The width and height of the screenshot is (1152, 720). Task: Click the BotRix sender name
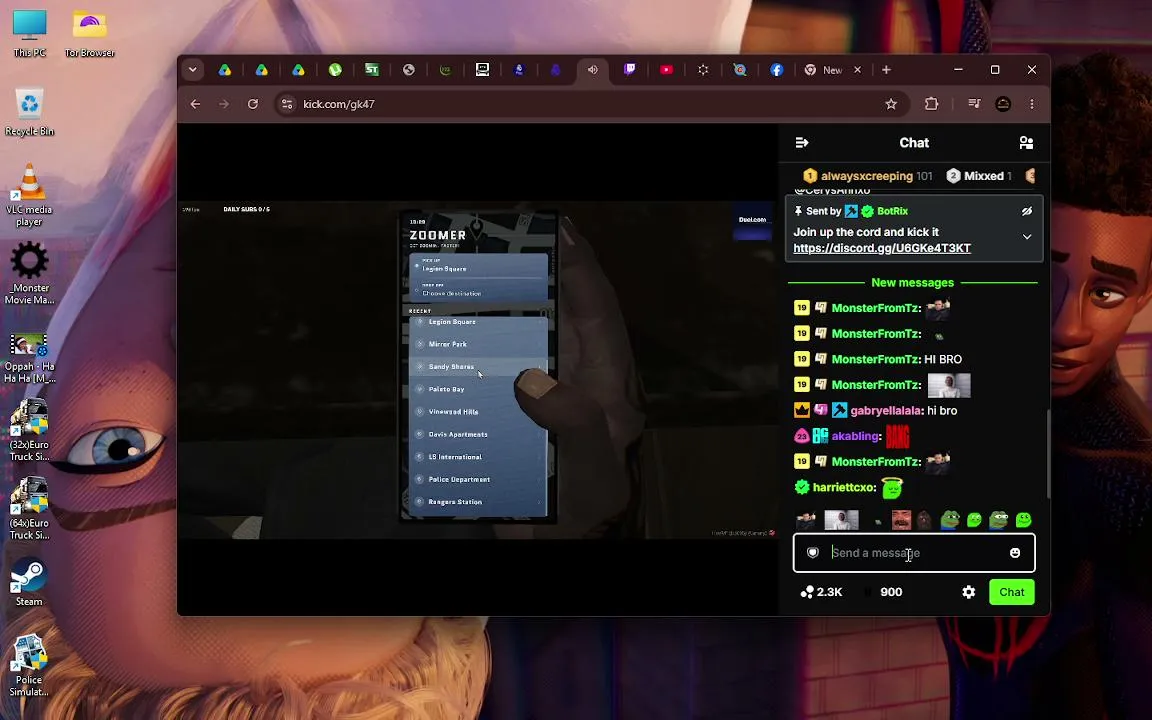pos(892,211)
